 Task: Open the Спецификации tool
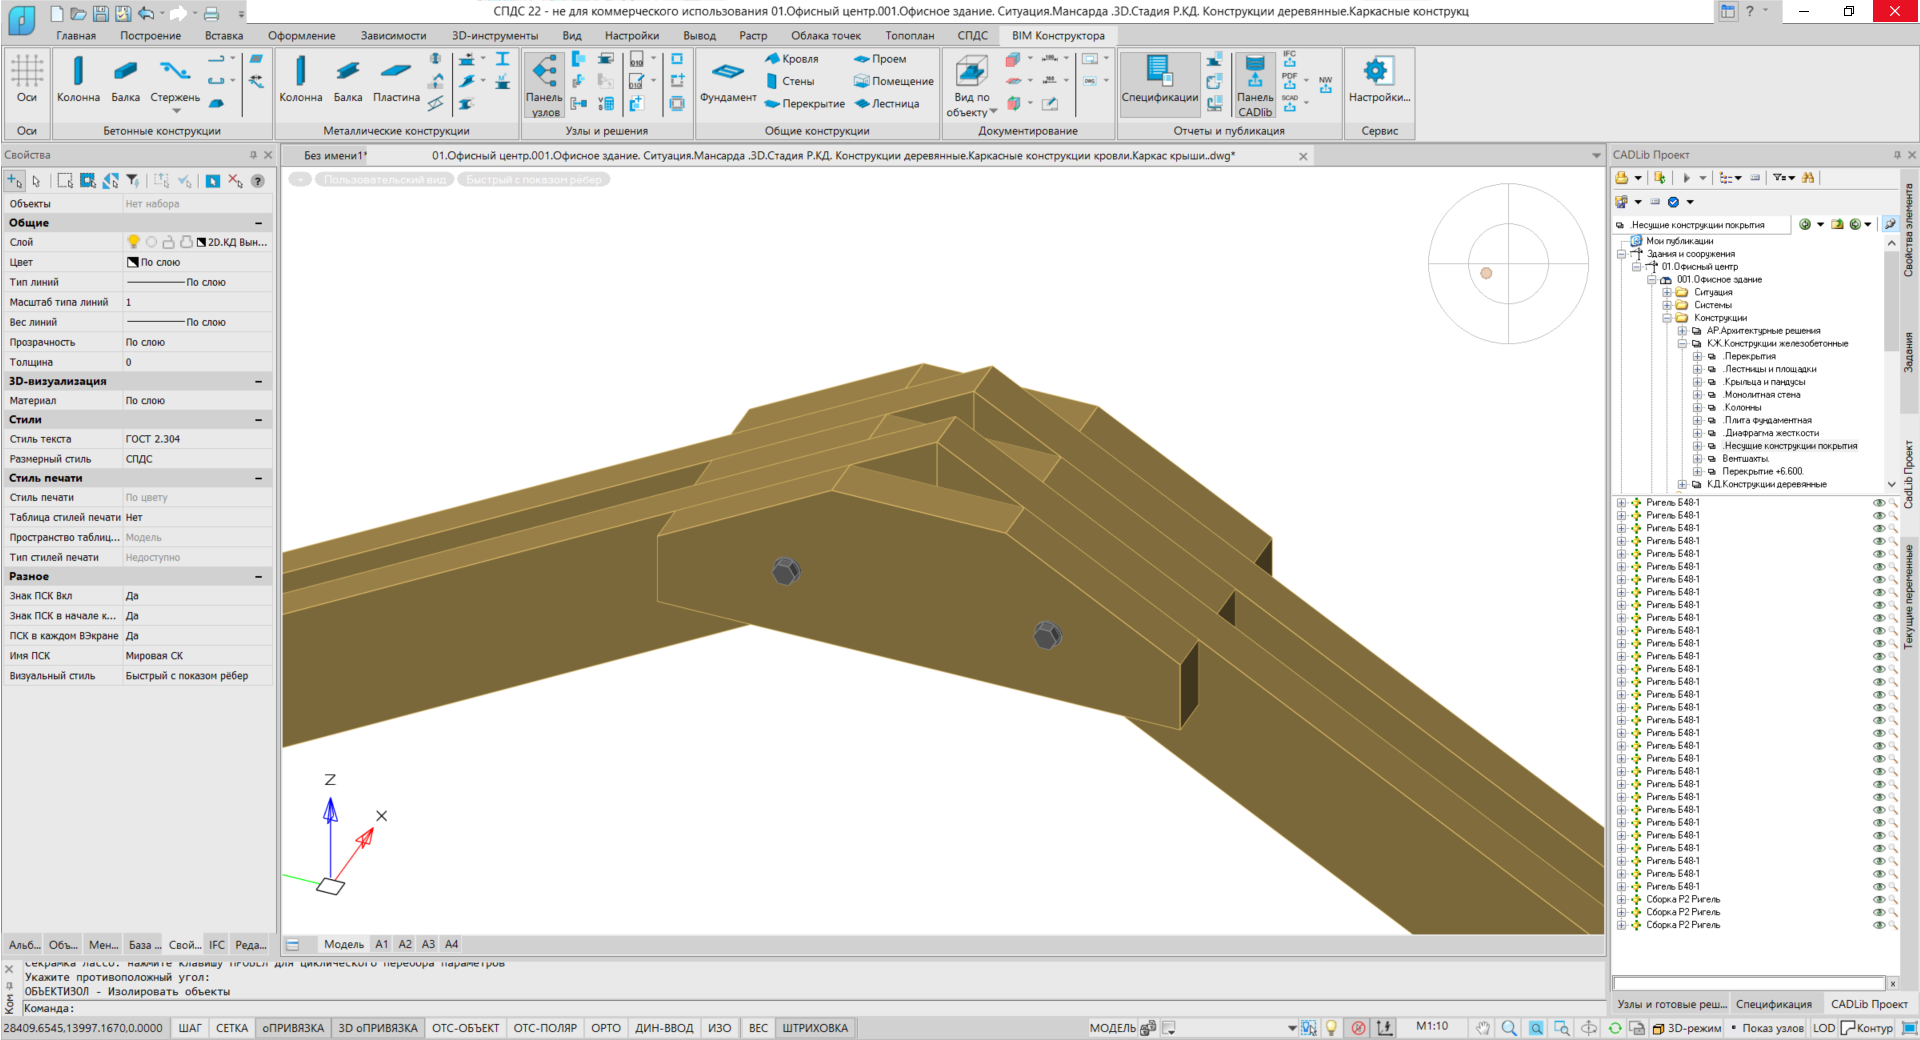[1159, 72]
